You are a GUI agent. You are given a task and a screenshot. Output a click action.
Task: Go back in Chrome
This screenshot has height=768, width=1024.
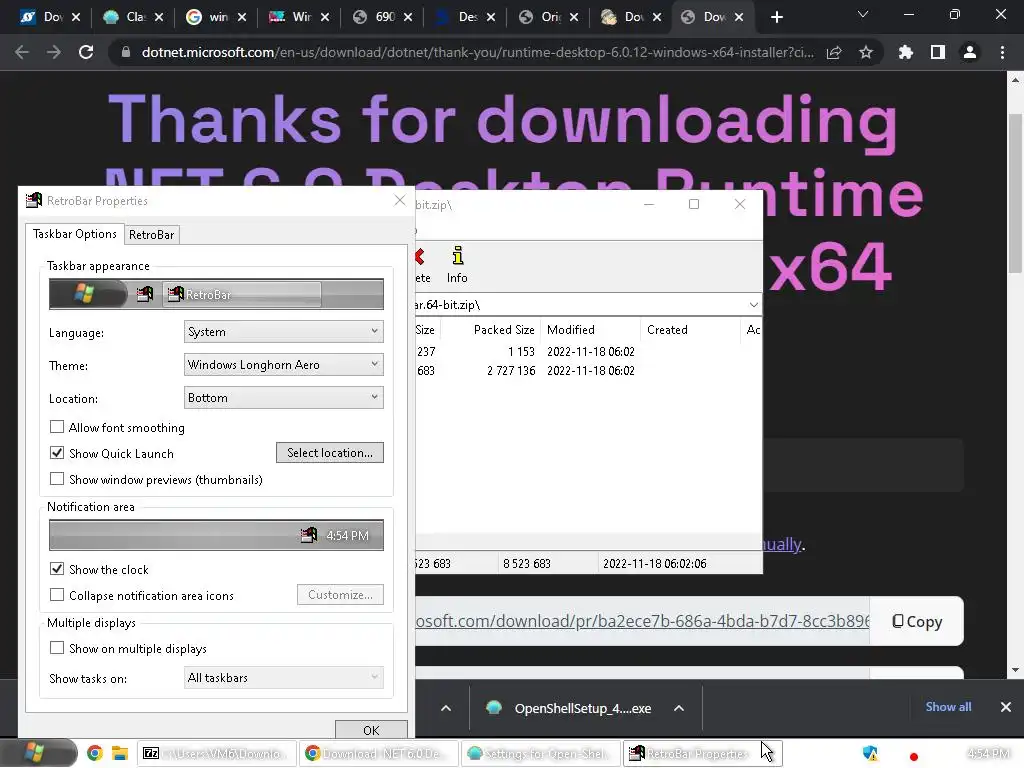(x=22, y=52)
